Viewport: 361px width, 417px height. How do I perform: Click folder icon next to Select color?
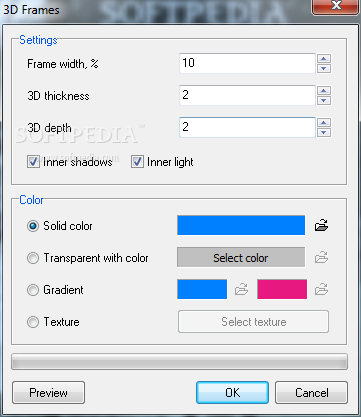click(x=321, y=257)
